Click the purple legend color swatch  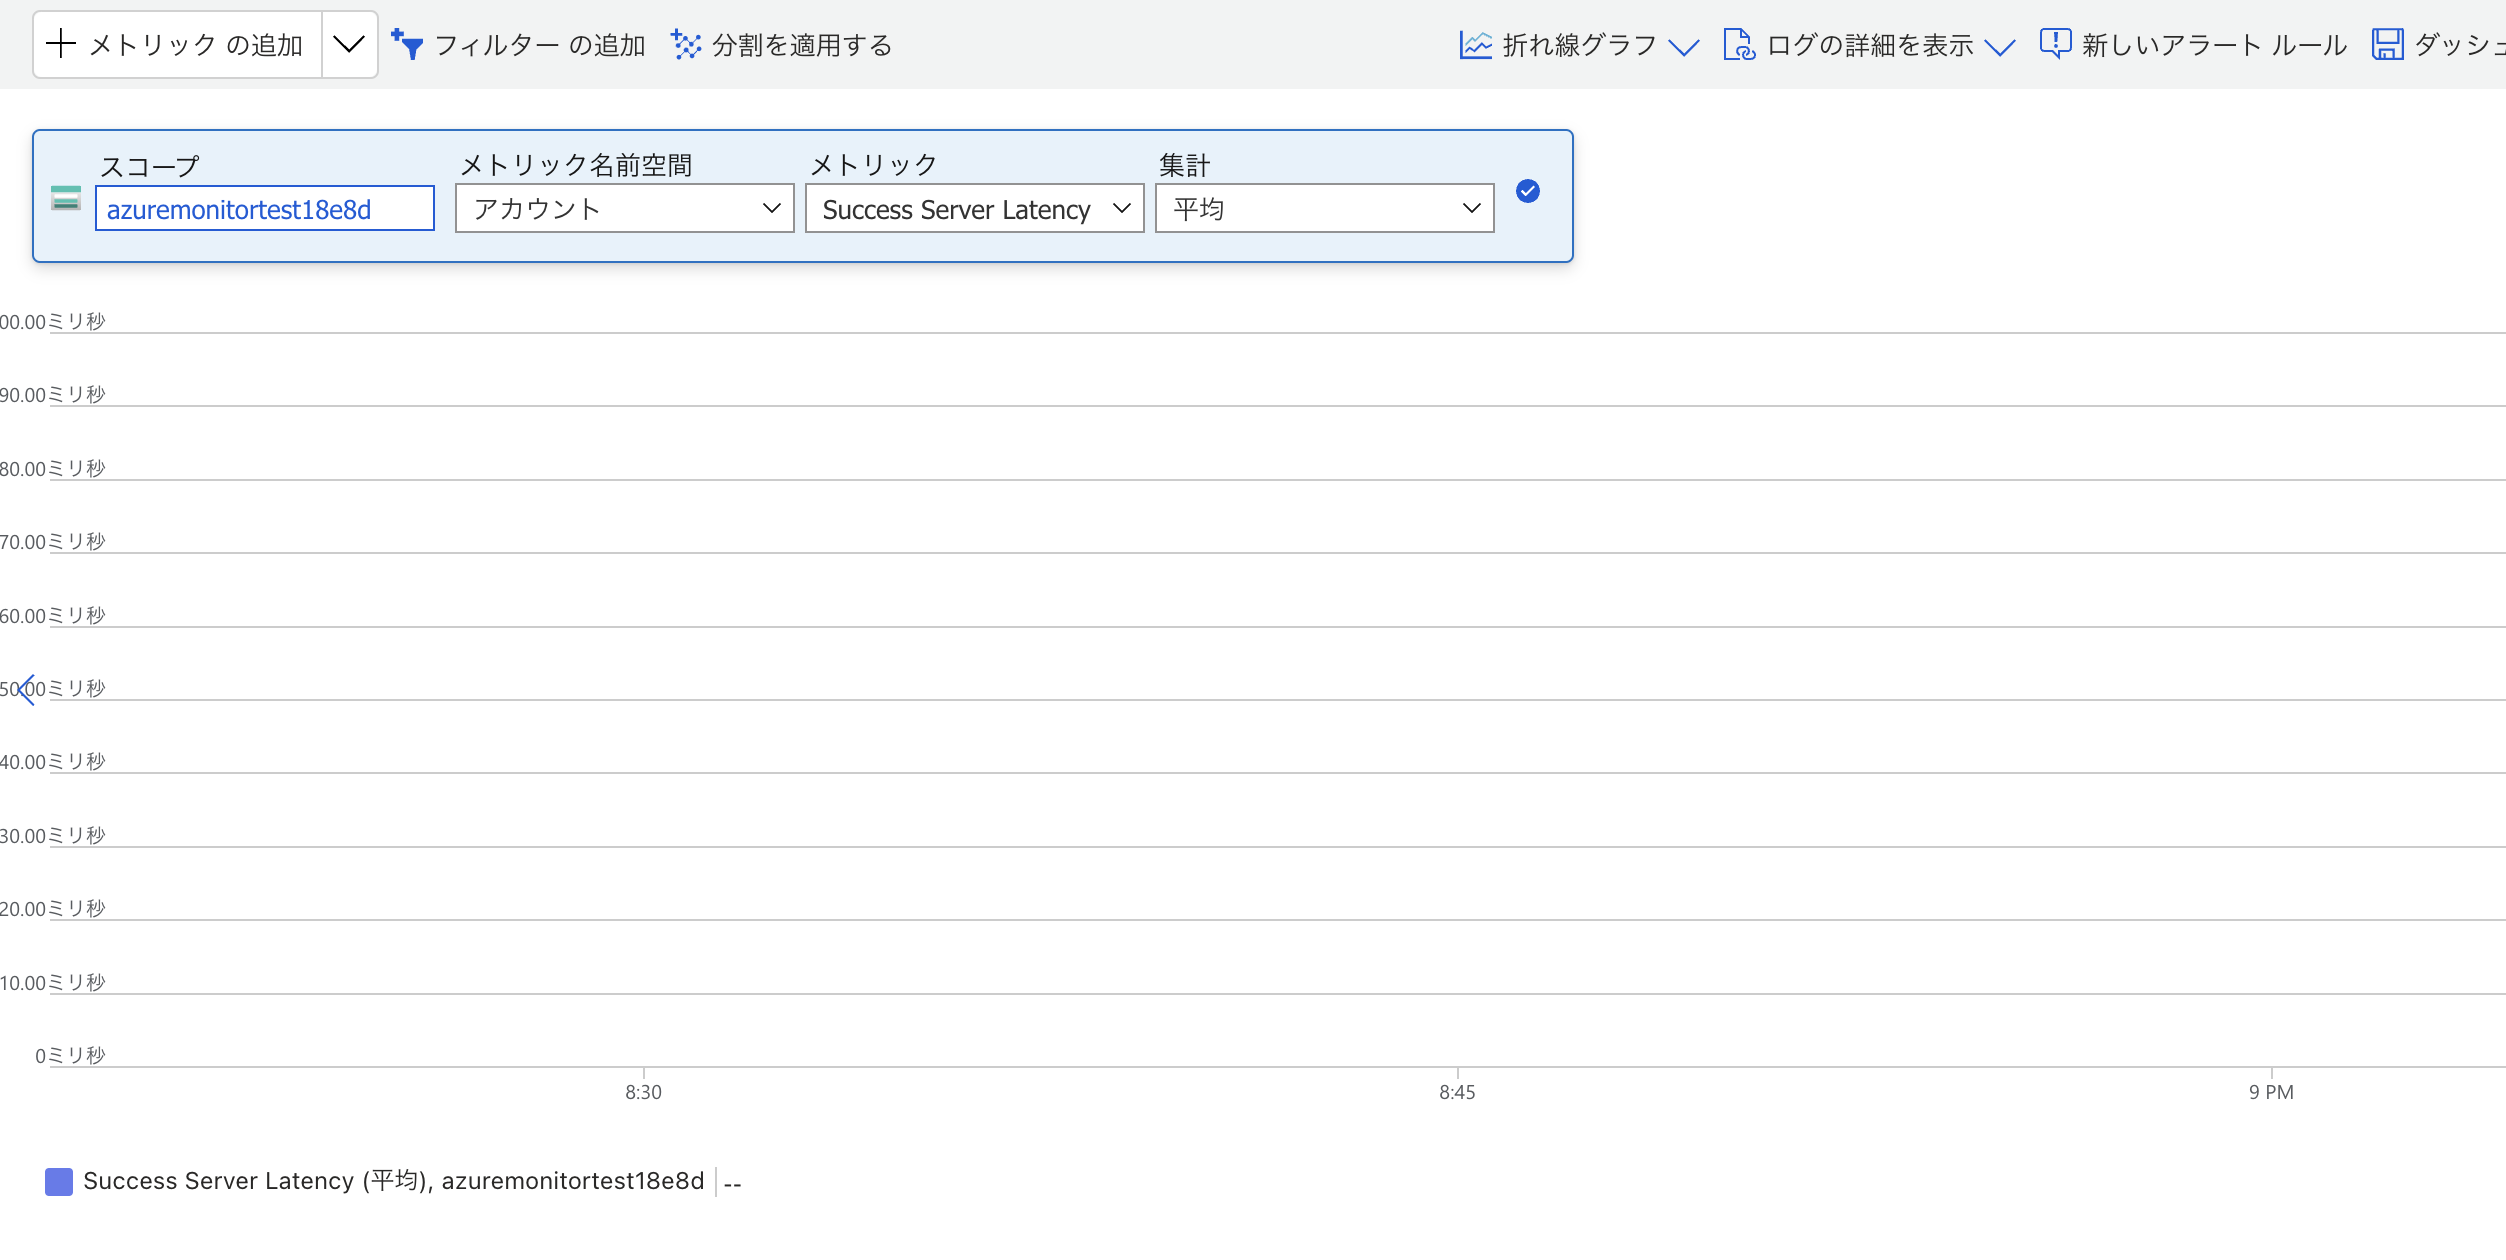click(59, 1181)
